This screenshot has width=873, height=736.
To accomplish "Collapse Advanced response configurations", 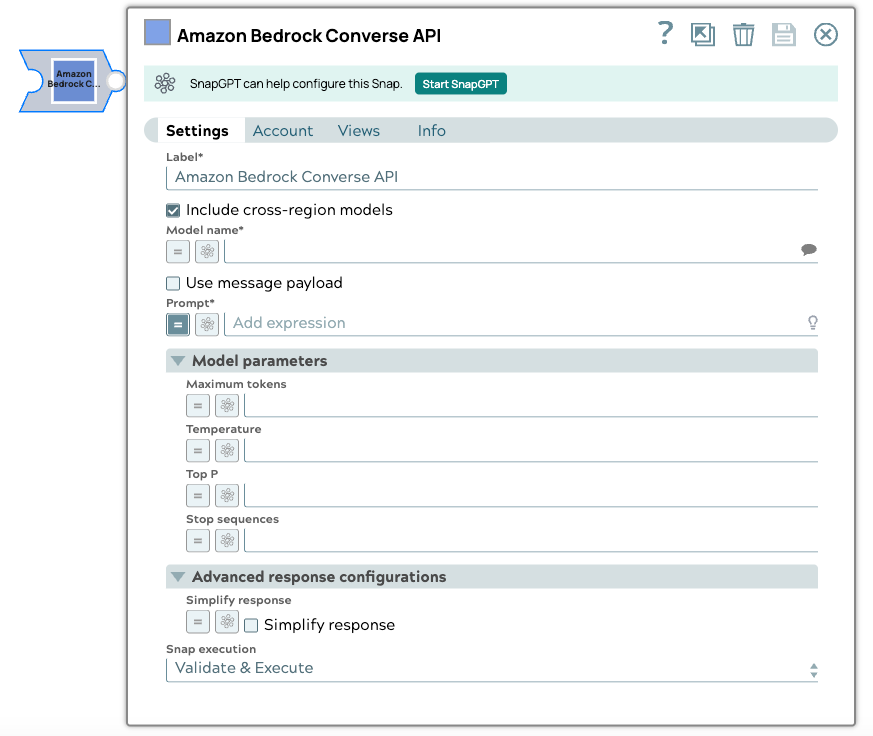I will point(178,576).
